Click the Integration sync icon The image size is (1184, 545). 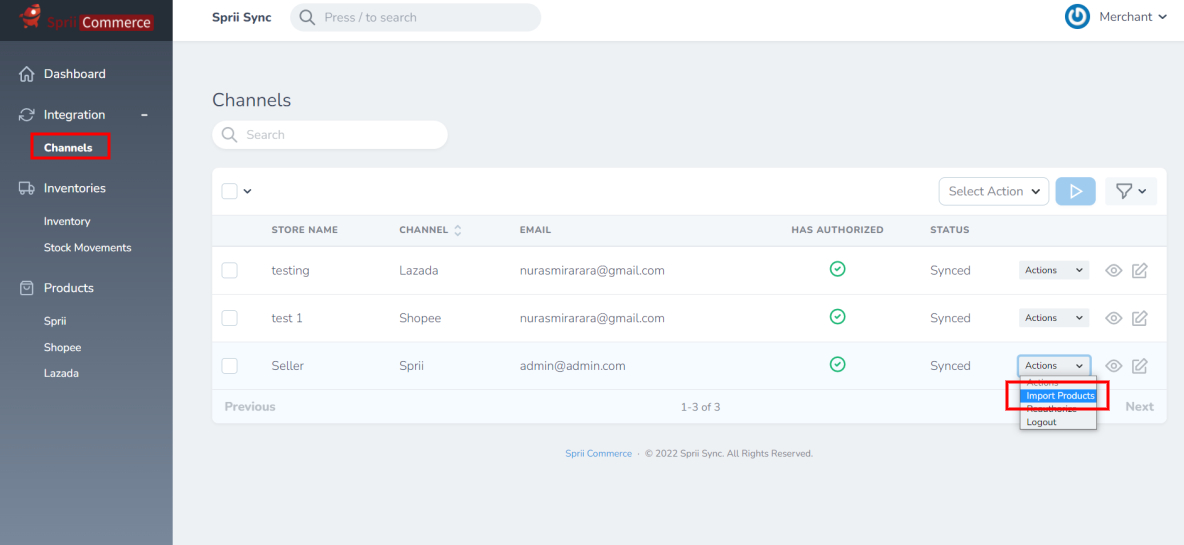26,115
